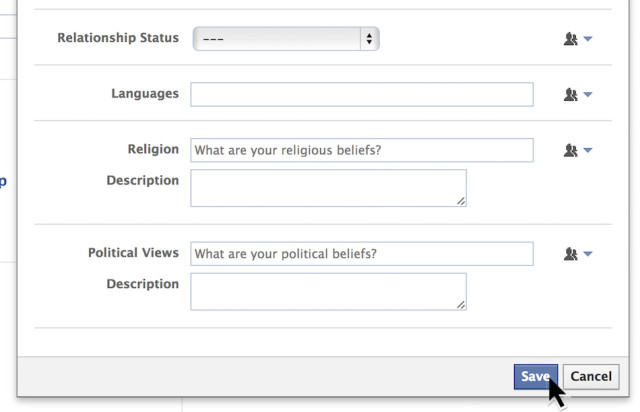Image resolution: width=640 pixels, height=412 pixels.
Task: Open the Relationship Status select box
Action: coord(286,39)
